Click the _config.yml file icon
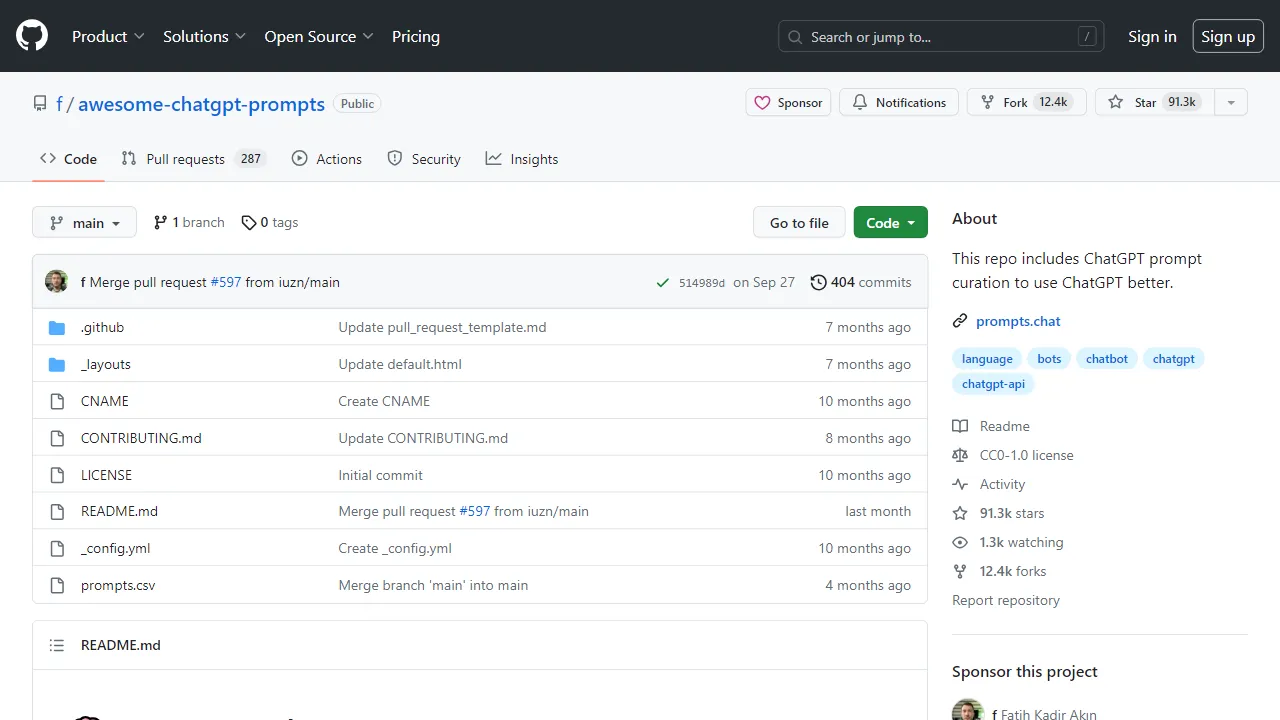Image resolution: width=1280 pixels, height=720 pixels. (57, 549)
